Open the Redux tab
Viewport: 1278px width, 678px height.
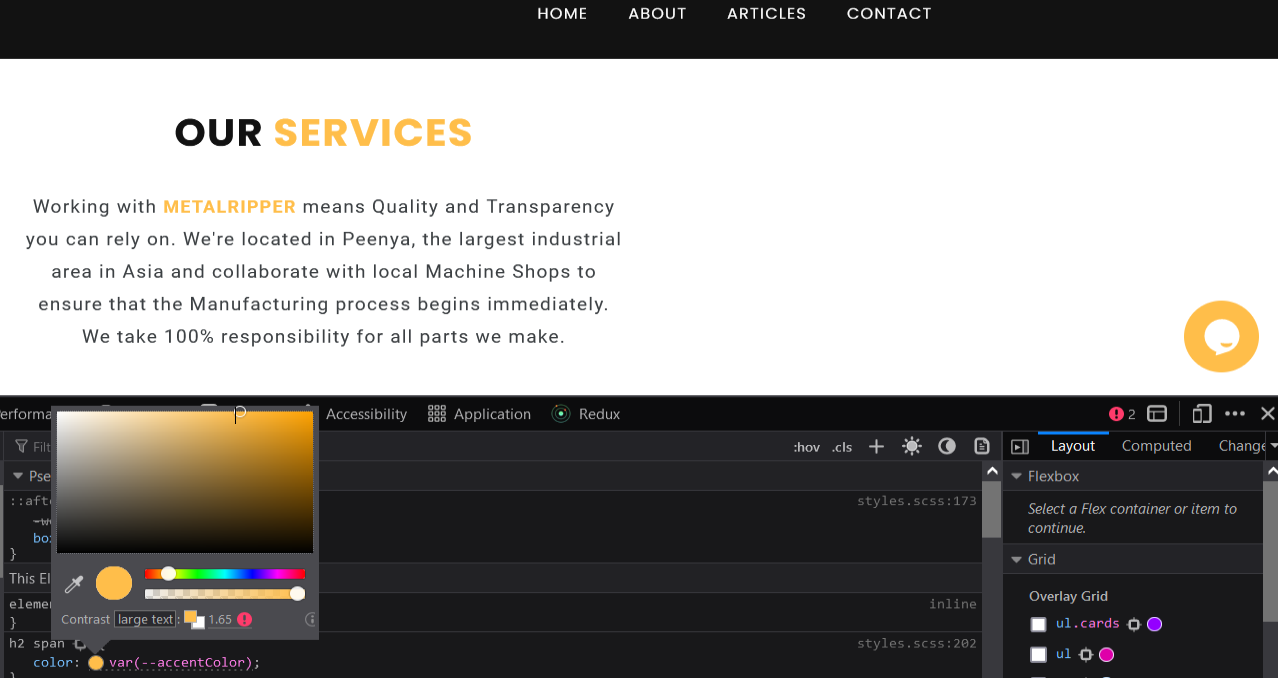586,414
